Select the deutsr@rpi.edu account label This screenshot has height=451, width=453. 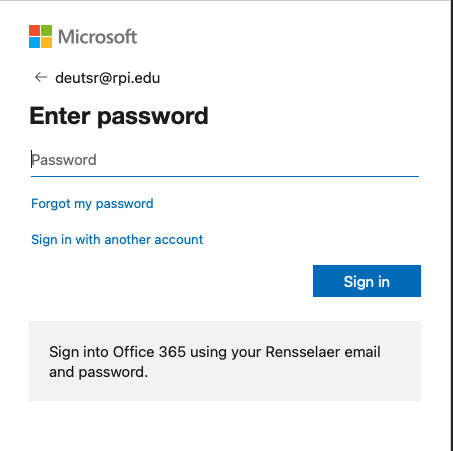click(107, 78)
